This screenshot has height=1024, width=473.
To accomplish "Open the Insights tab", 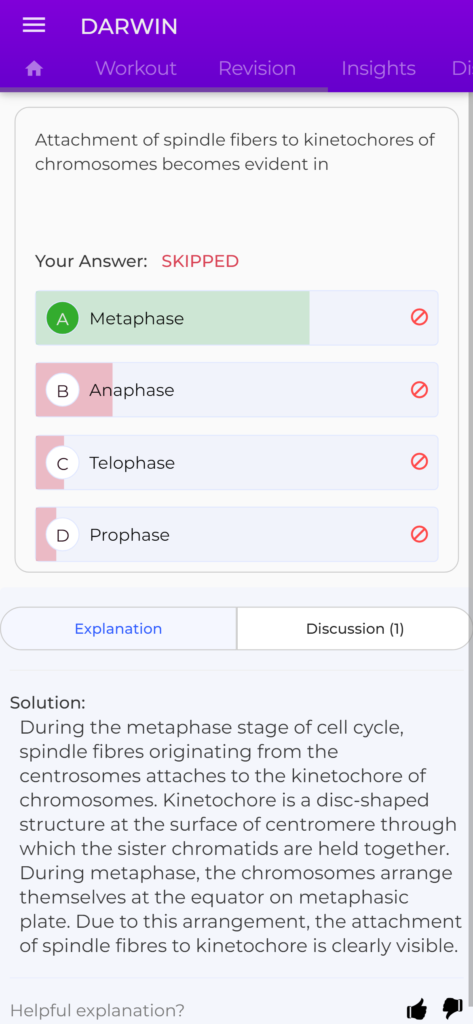I will tap(378, 69).
